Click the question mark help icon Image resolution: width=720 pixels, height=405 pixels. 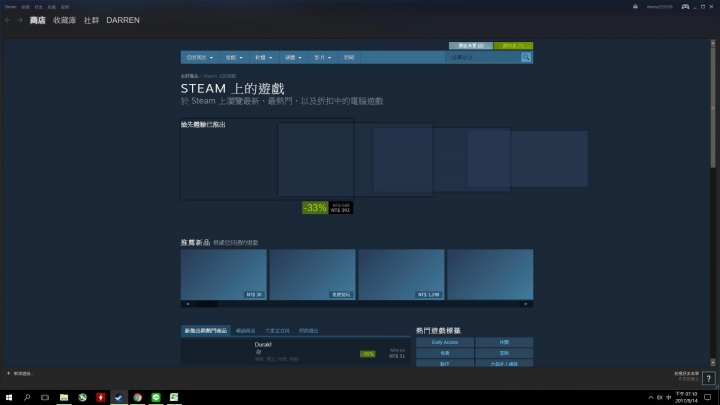tap(709, 378)
